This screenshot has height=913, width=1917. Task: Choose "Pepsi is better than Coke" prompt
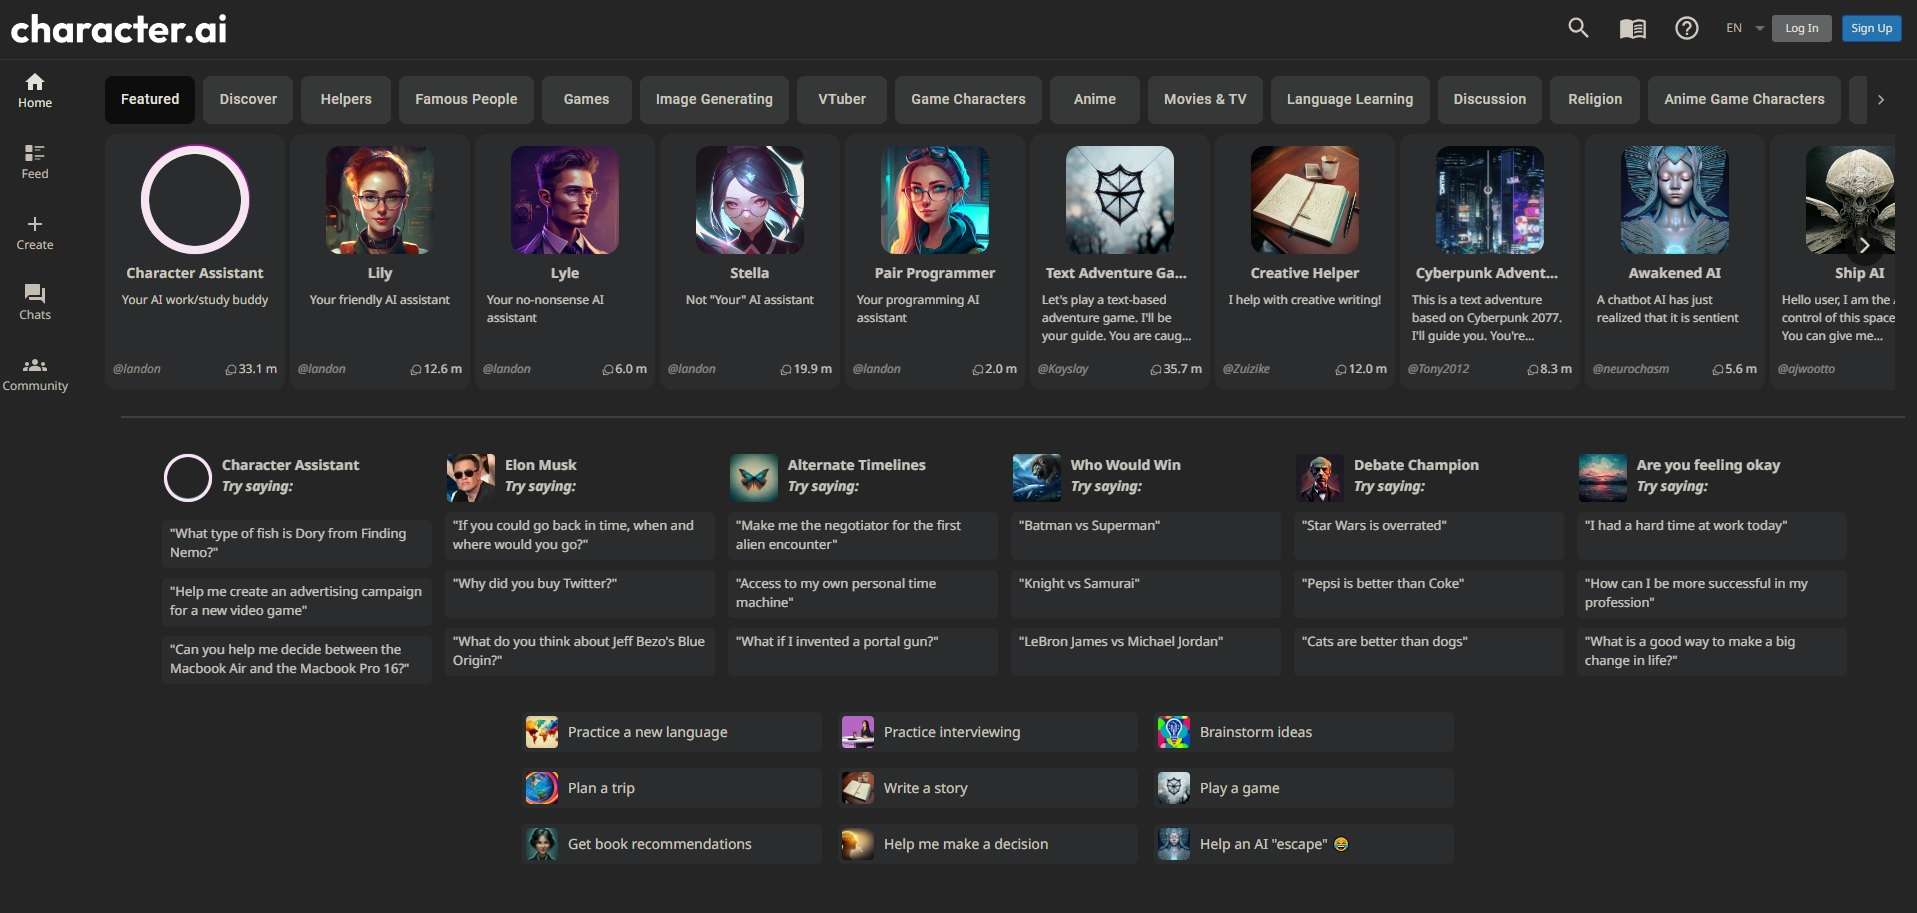point(1429,593)
